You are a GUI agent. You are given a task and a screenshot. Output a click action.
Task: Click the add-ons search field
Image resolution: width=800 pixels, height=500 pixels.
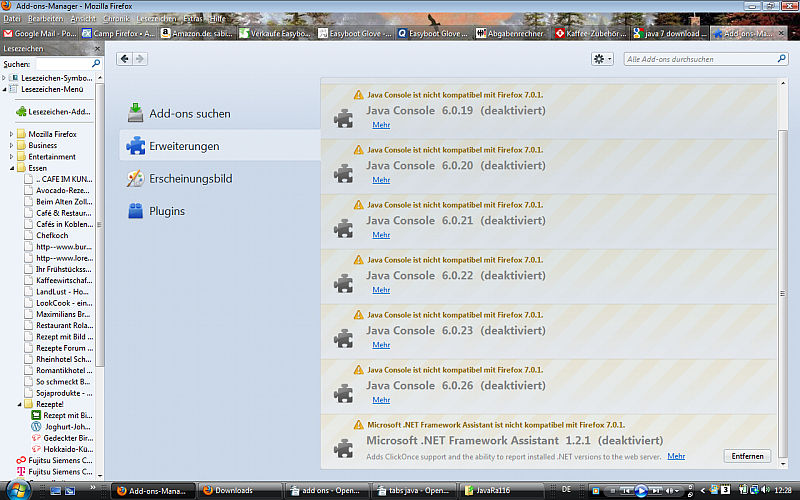(705, 59)
